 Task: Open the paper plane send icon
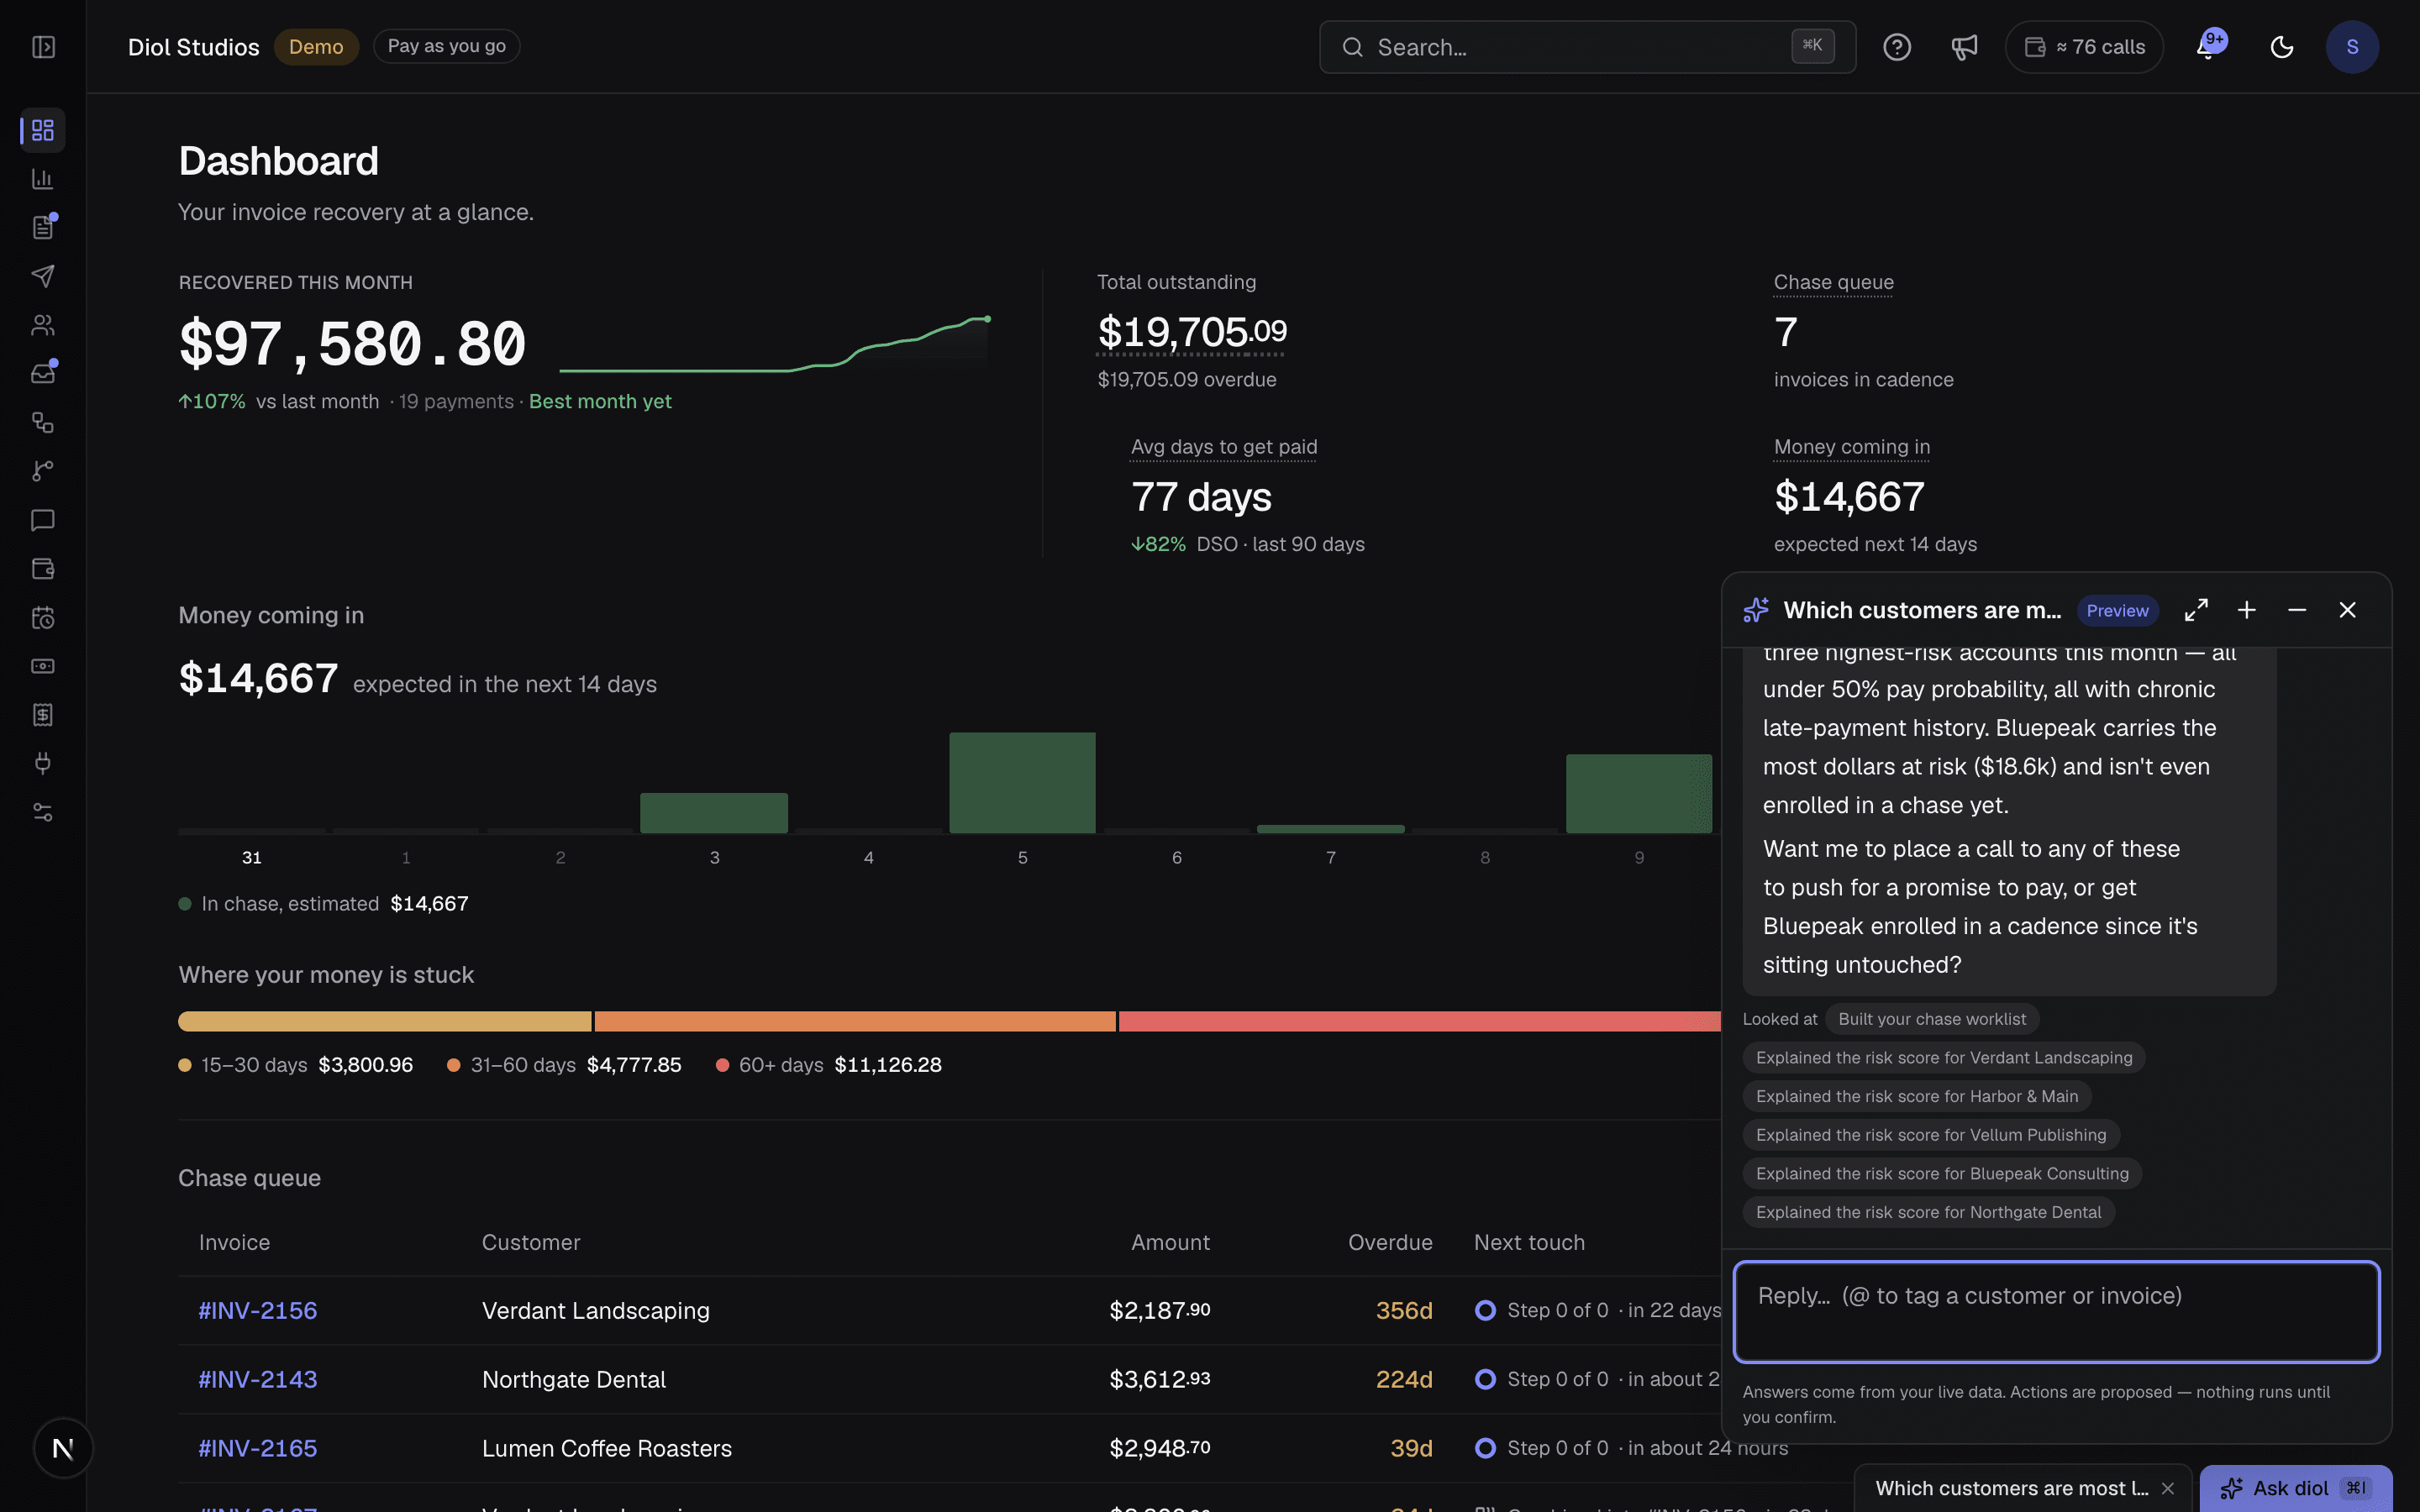point(43,276)
